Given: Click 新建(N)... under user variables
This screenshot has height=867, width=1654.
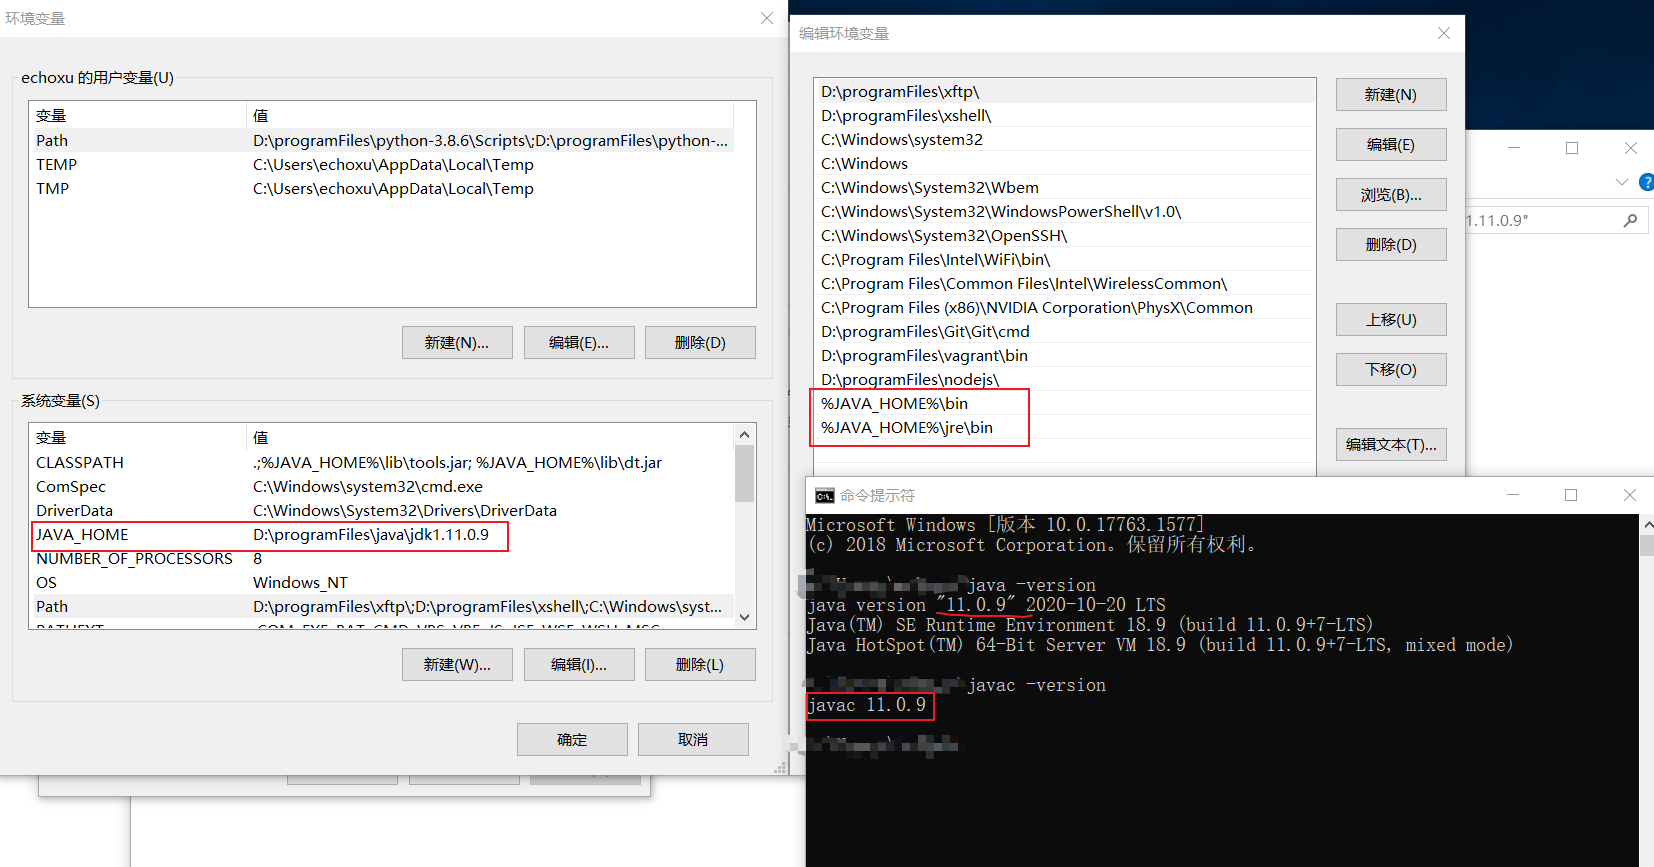Looking at the screenshot, I should click(x=457, y=343).
